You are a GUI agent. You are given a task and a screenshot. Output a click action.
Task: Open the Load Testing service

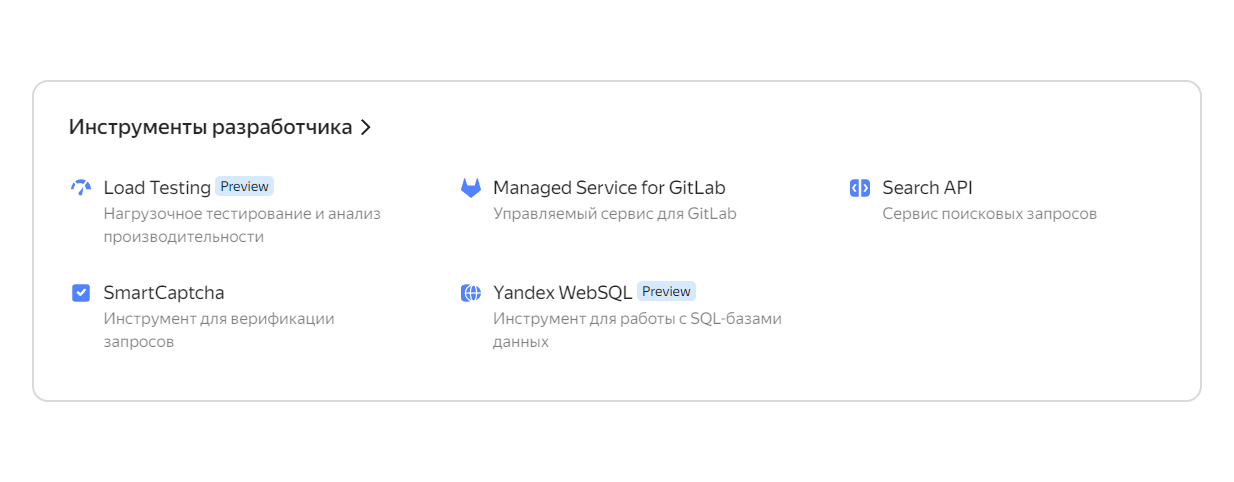click(x=157, y=187)
